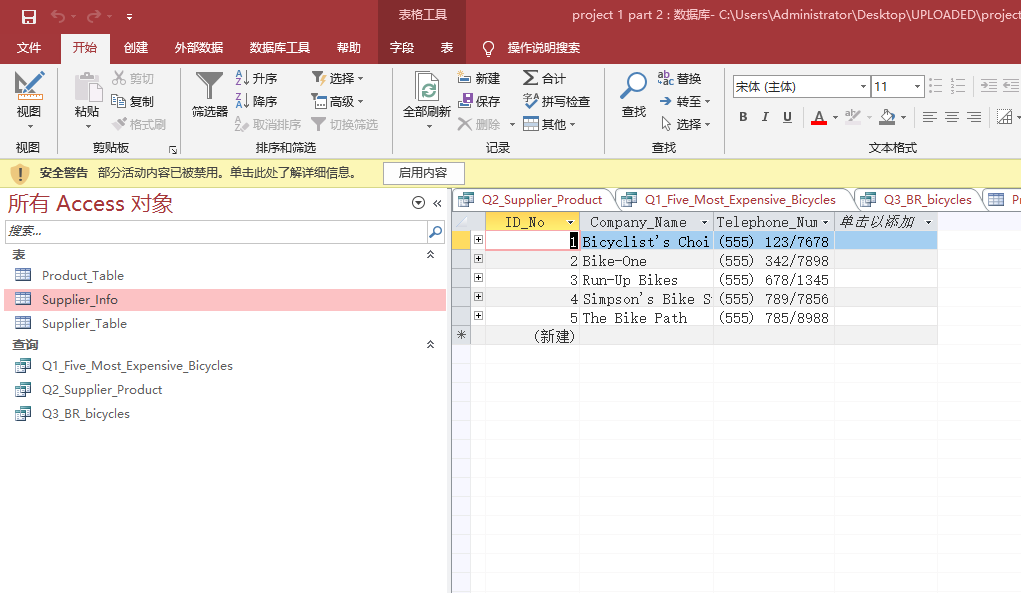Select the Supplier_Info table
The height and width of the screenshot is (593, 1021).
[x=225, y=299]
